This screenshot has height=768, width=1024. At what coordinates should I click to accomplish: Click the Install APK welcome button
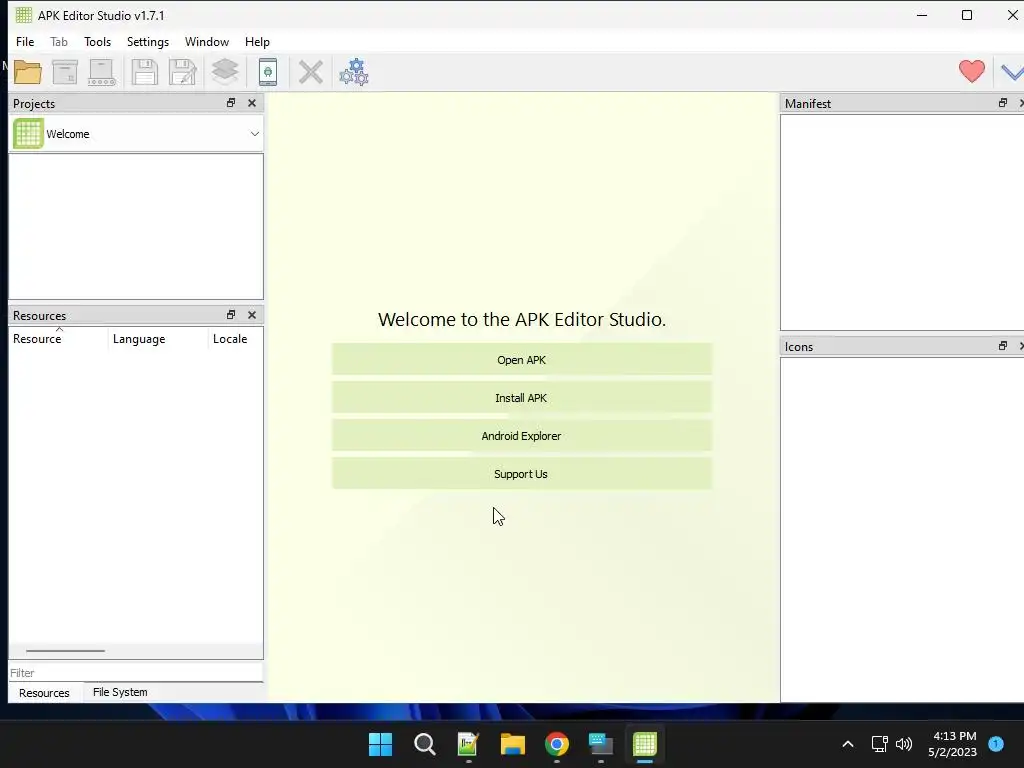tap(522, 398)
